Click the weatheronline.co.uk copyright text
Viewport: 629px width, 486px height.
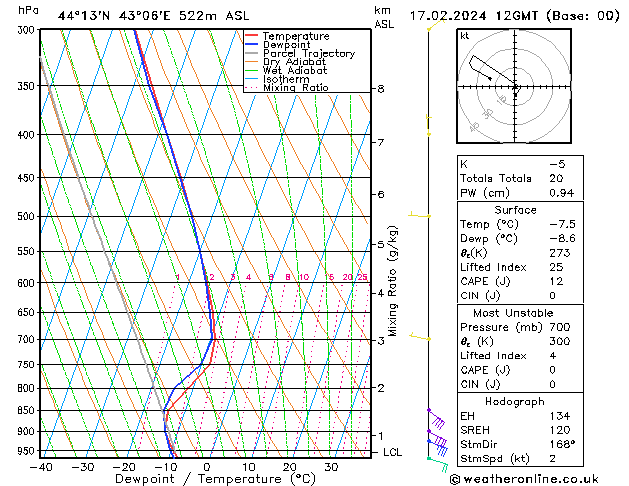(x=524, y=479)
